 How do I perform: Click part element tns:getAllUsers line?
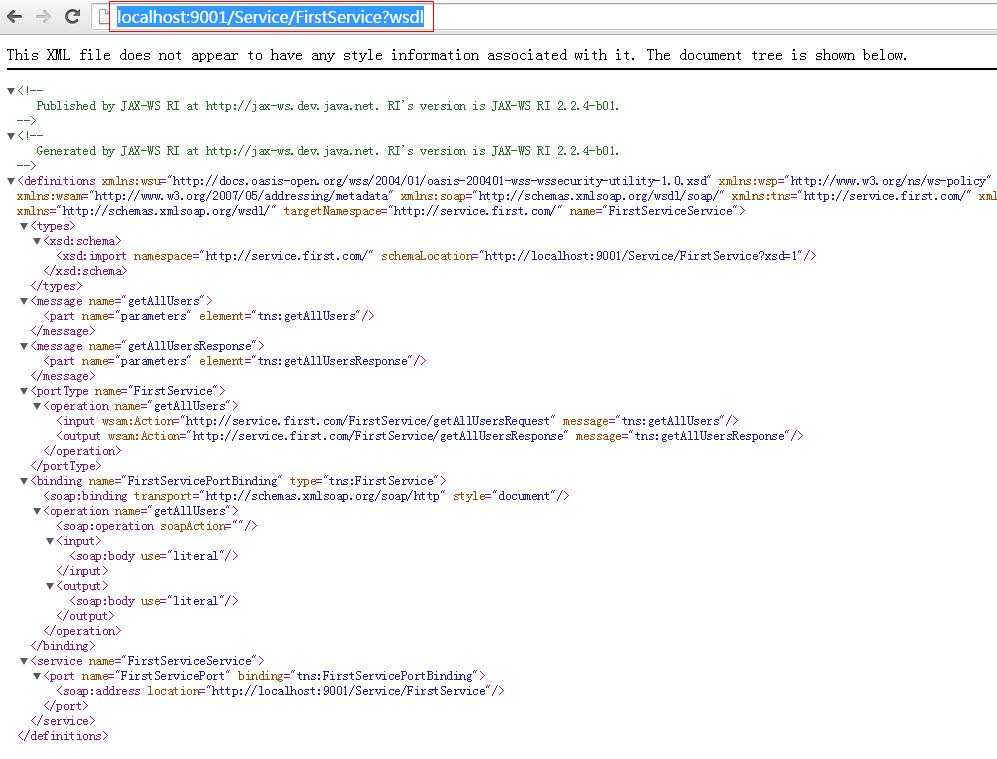[x=209, y=316]
